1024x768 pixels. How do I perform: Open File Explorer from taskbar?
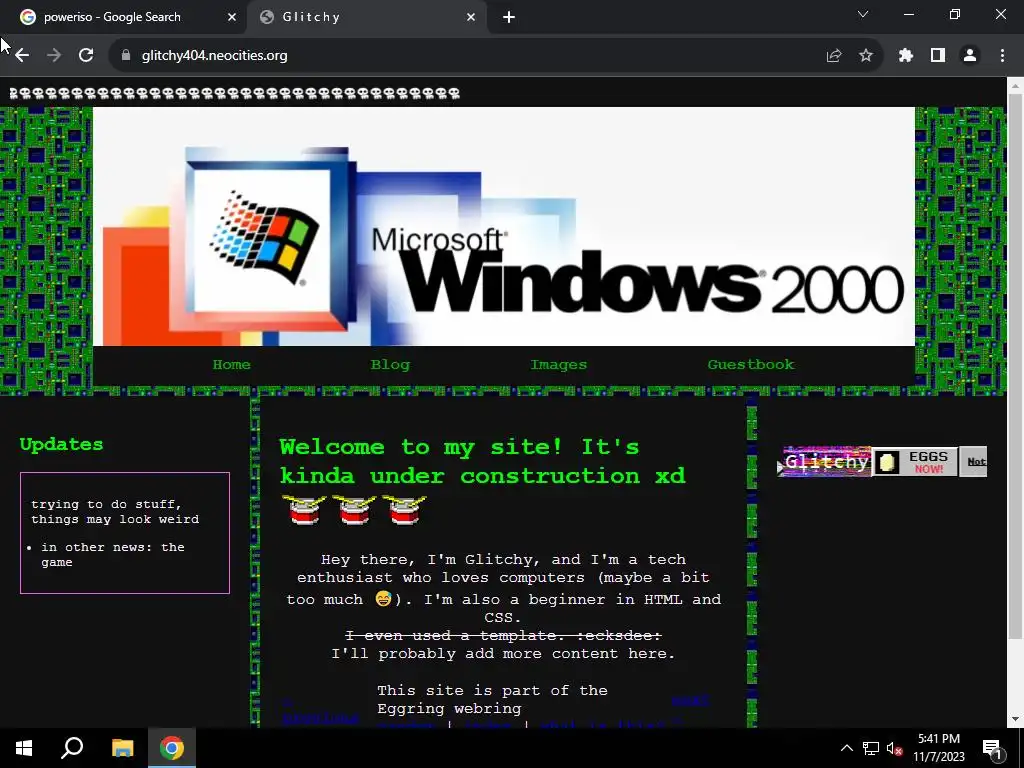point(122,748)
